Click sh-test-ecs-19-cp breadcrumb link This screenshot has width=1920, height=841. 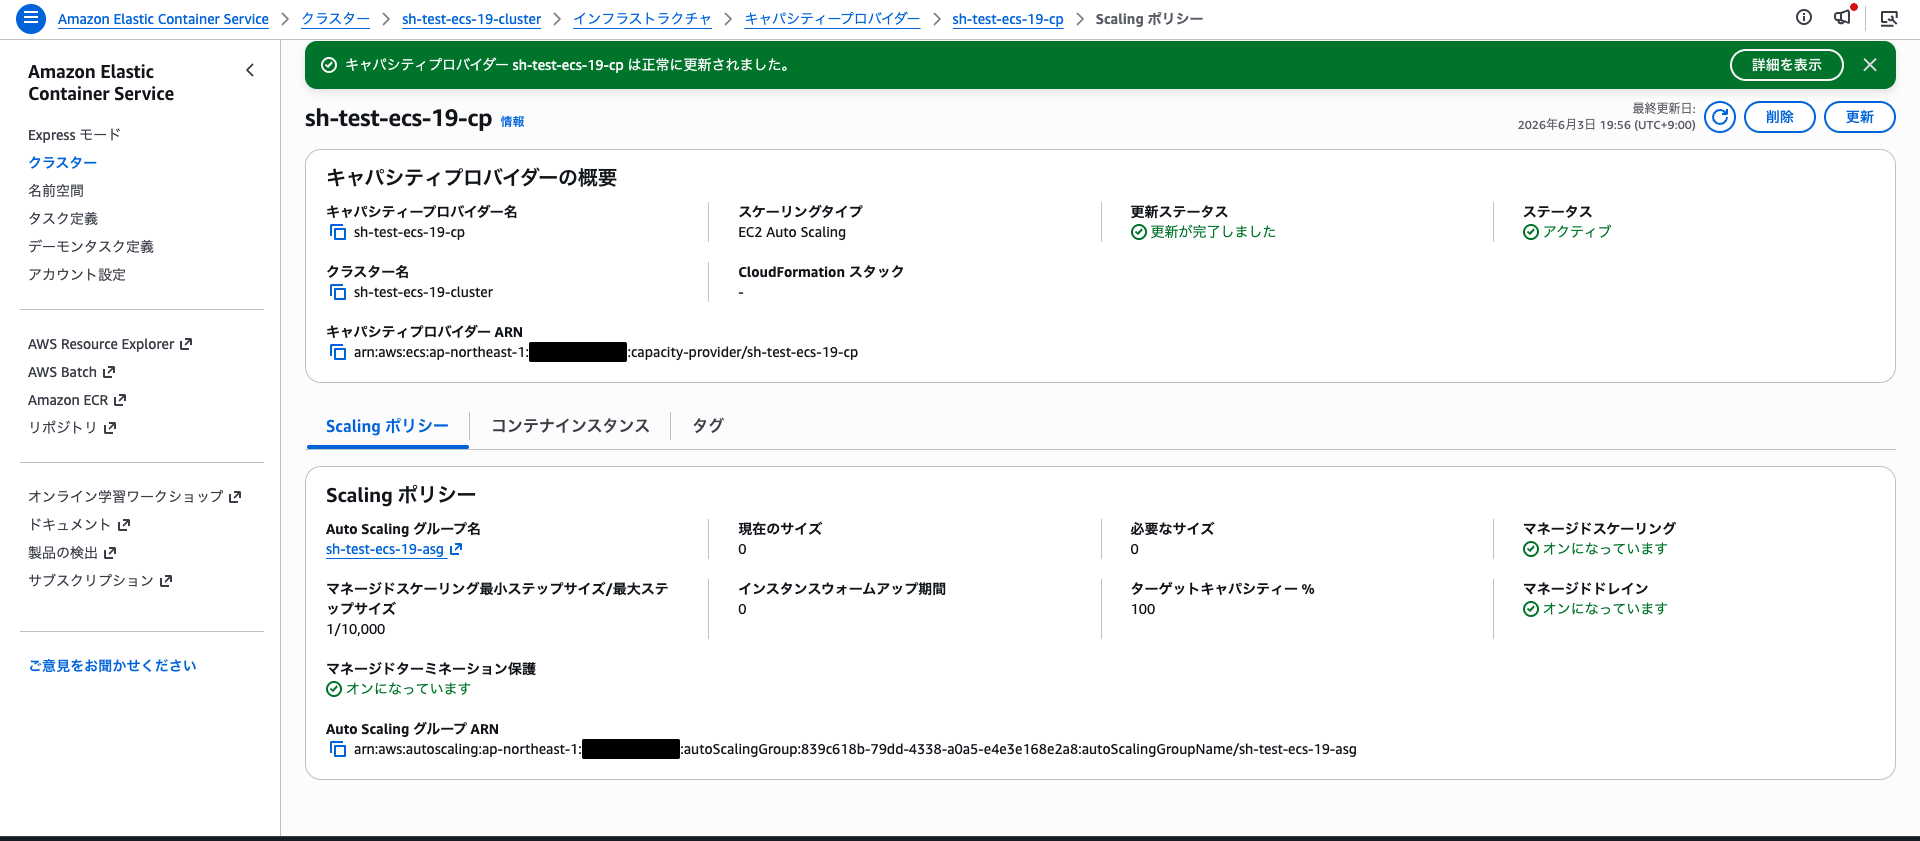coord(1008,19)
